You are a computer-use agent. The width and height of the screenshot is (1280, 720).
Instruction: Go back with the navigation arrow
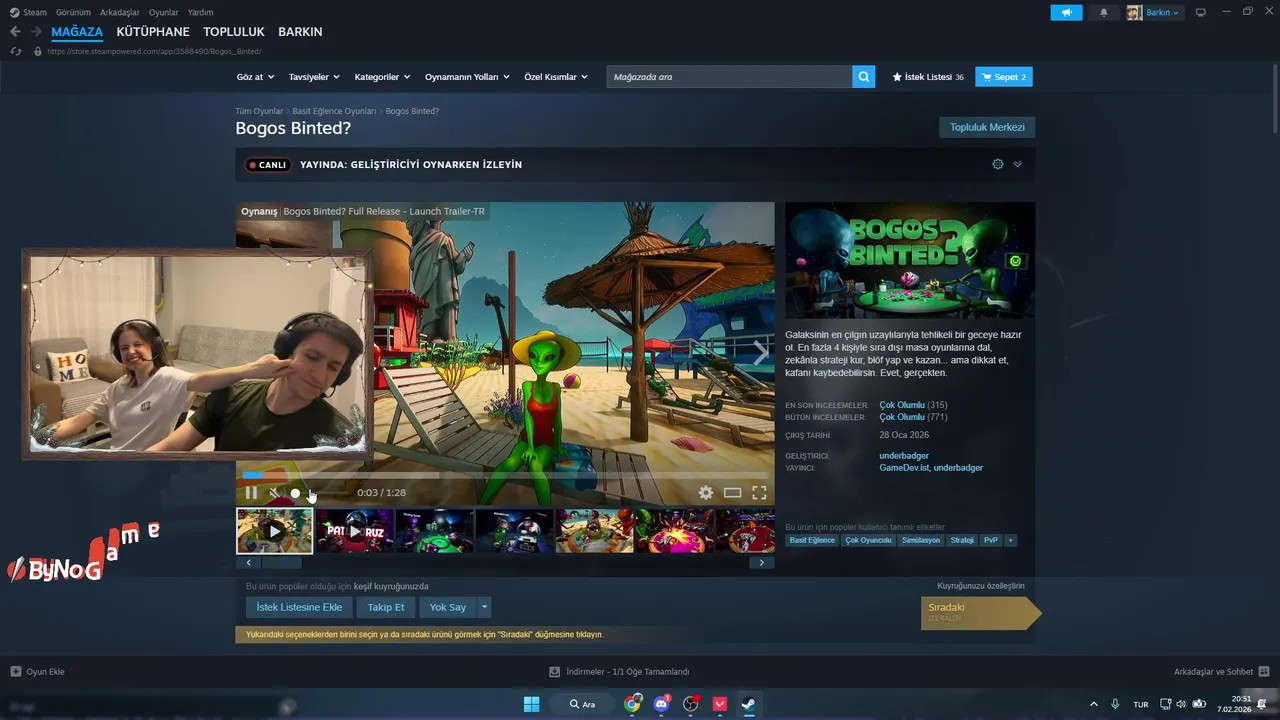[x=15, y=32]
